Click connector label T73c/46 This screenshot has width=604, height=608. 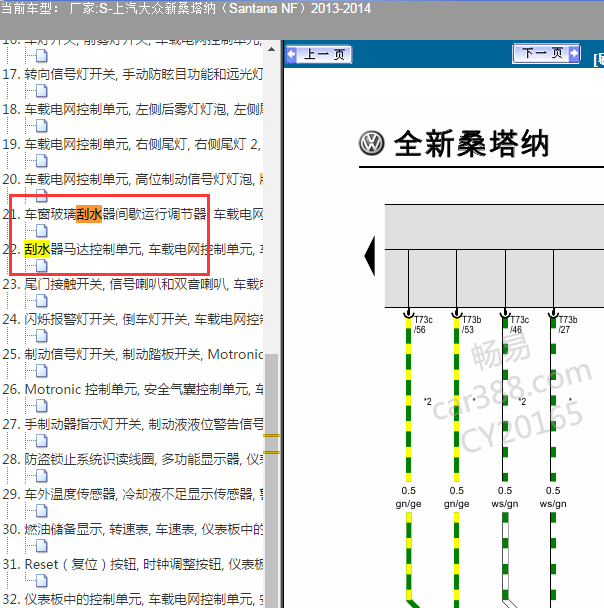pos(519,325)
